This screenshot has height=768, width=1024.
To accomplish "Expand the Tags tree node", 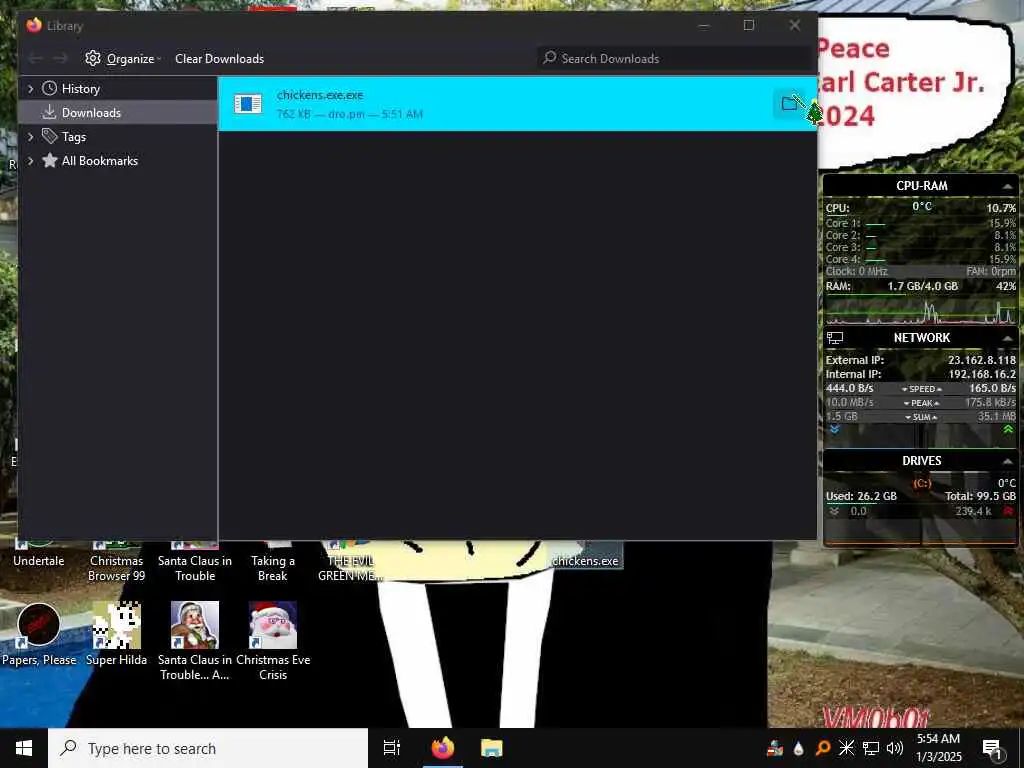I will 30,137.
